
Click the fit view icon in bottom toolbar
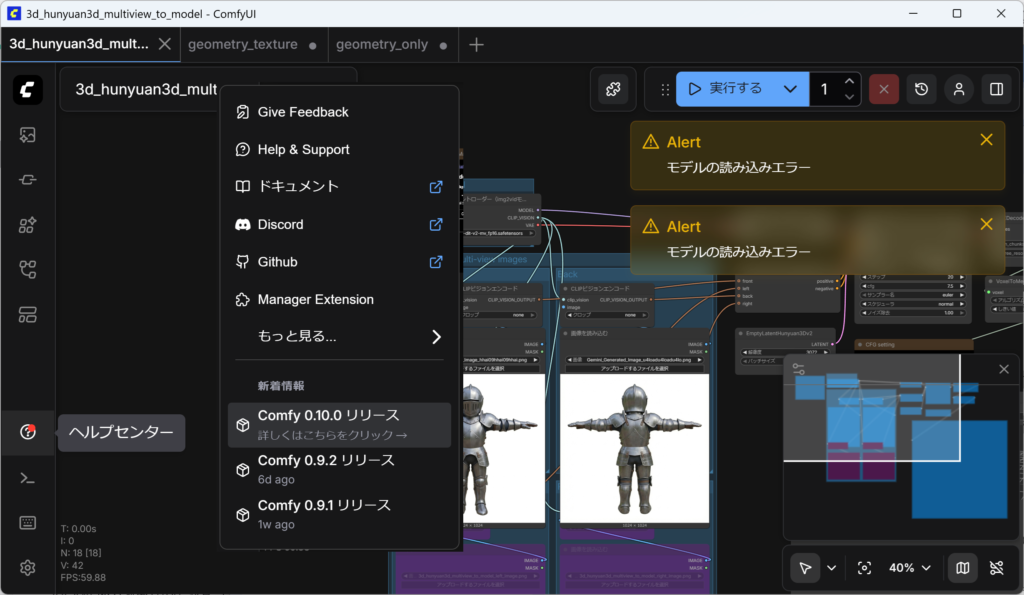tap(865, 568)
